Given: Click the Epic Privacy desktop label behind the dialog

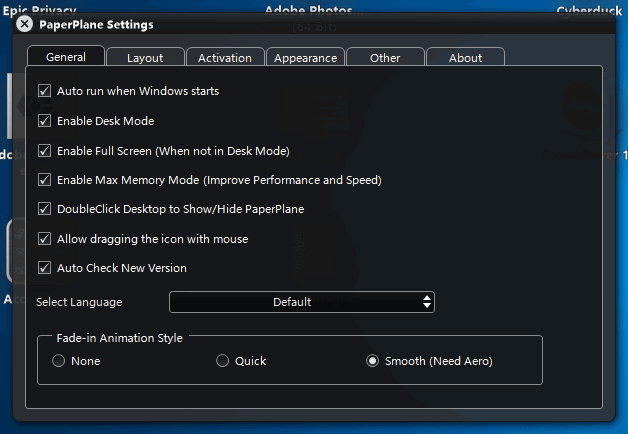Looking at the screenshot, I should 39,10.
